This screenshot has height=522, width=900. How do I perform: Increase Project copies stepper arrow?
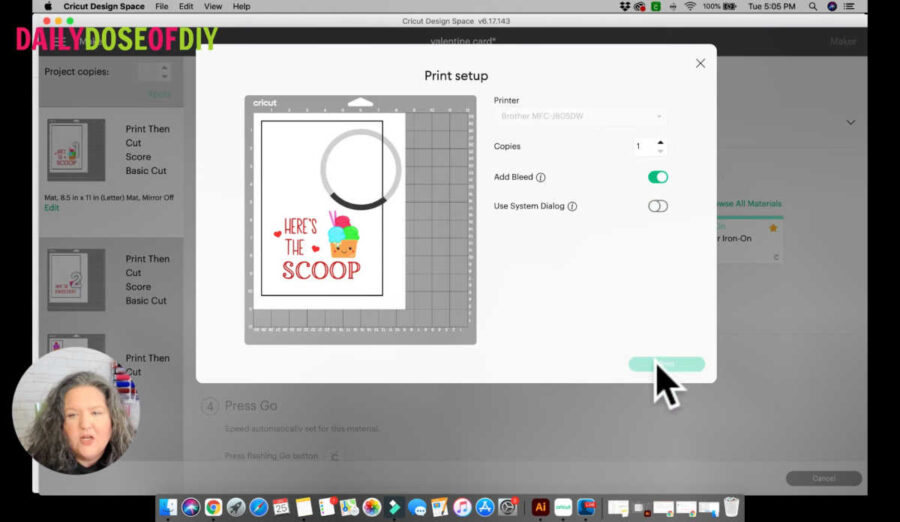[165, 68]
